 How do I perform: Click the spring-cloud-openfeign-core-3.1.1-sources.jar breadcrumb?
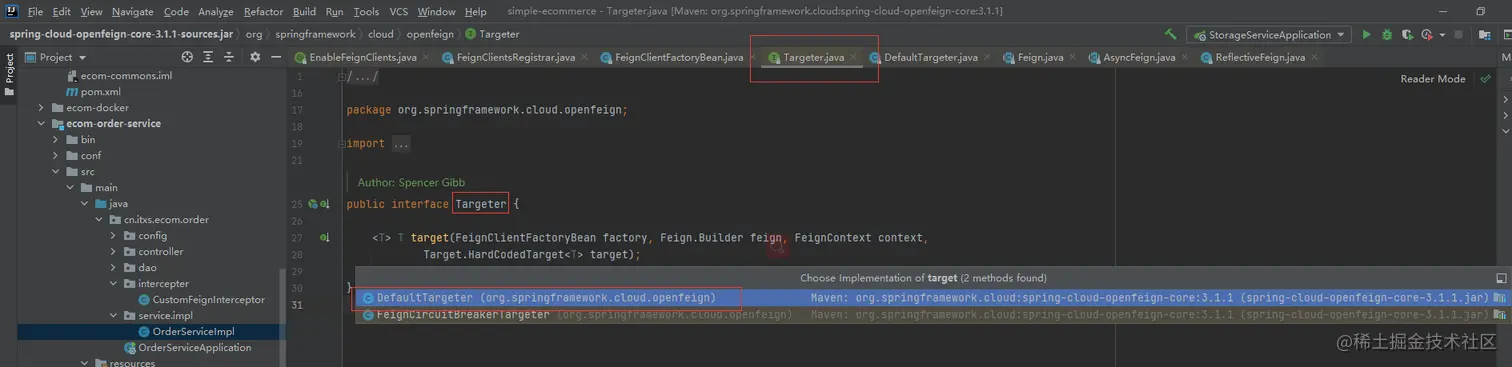(x=121, y=34)
